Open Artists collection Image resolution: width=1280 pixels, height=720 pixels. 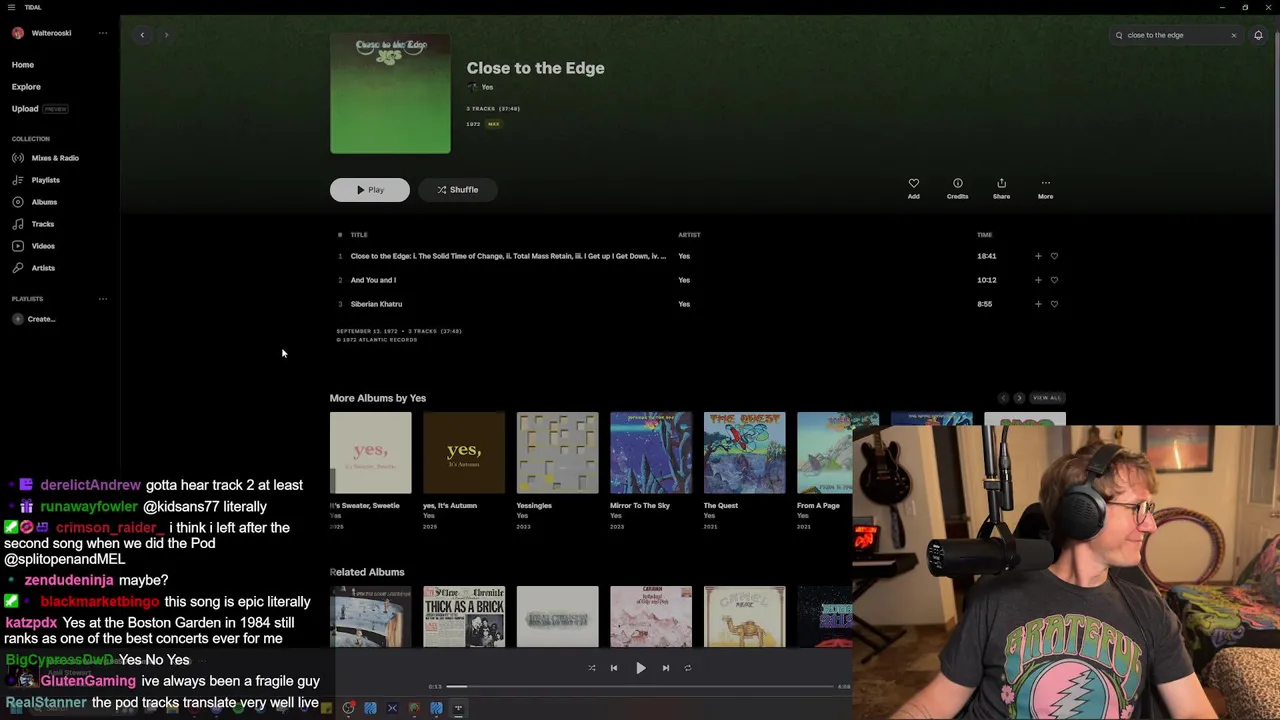(x=34, y=268)
